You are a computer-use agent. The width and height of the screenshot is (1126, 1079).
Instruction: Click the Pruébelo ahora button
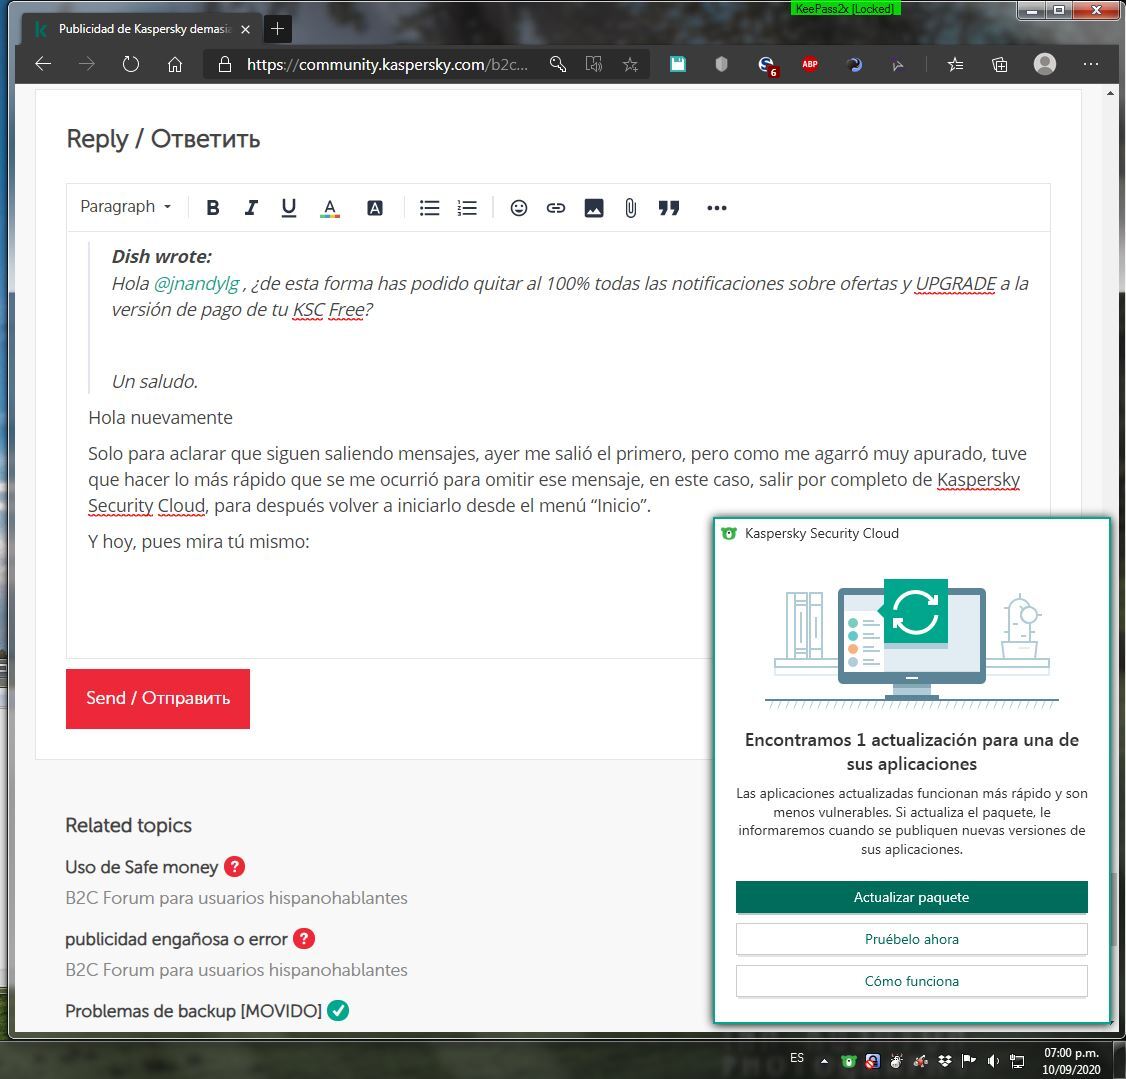tap(911, 939)
